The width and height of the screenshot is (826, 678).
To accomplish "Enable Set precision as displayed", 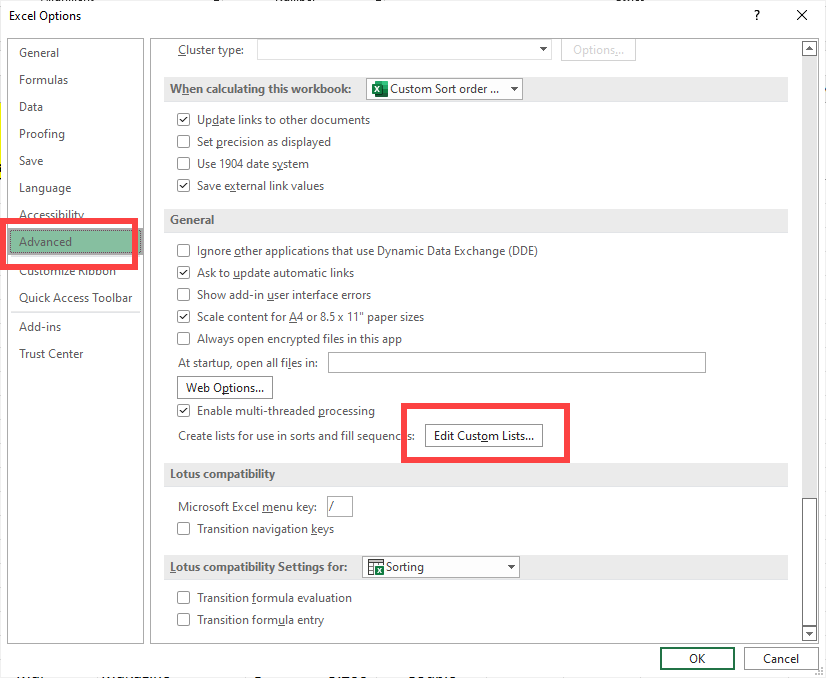I will coord(184,141).
